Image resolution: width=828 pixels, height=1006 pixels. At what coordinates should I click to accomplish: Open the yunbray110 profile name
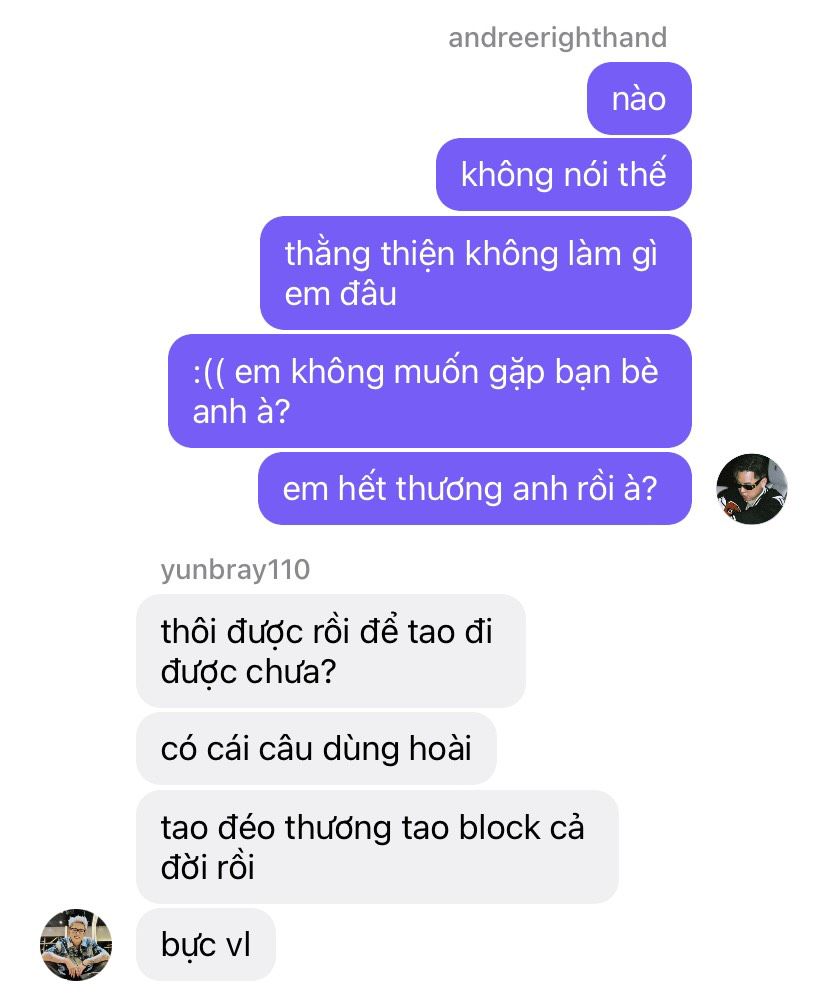pyautogui.click(x=235, y=569)
